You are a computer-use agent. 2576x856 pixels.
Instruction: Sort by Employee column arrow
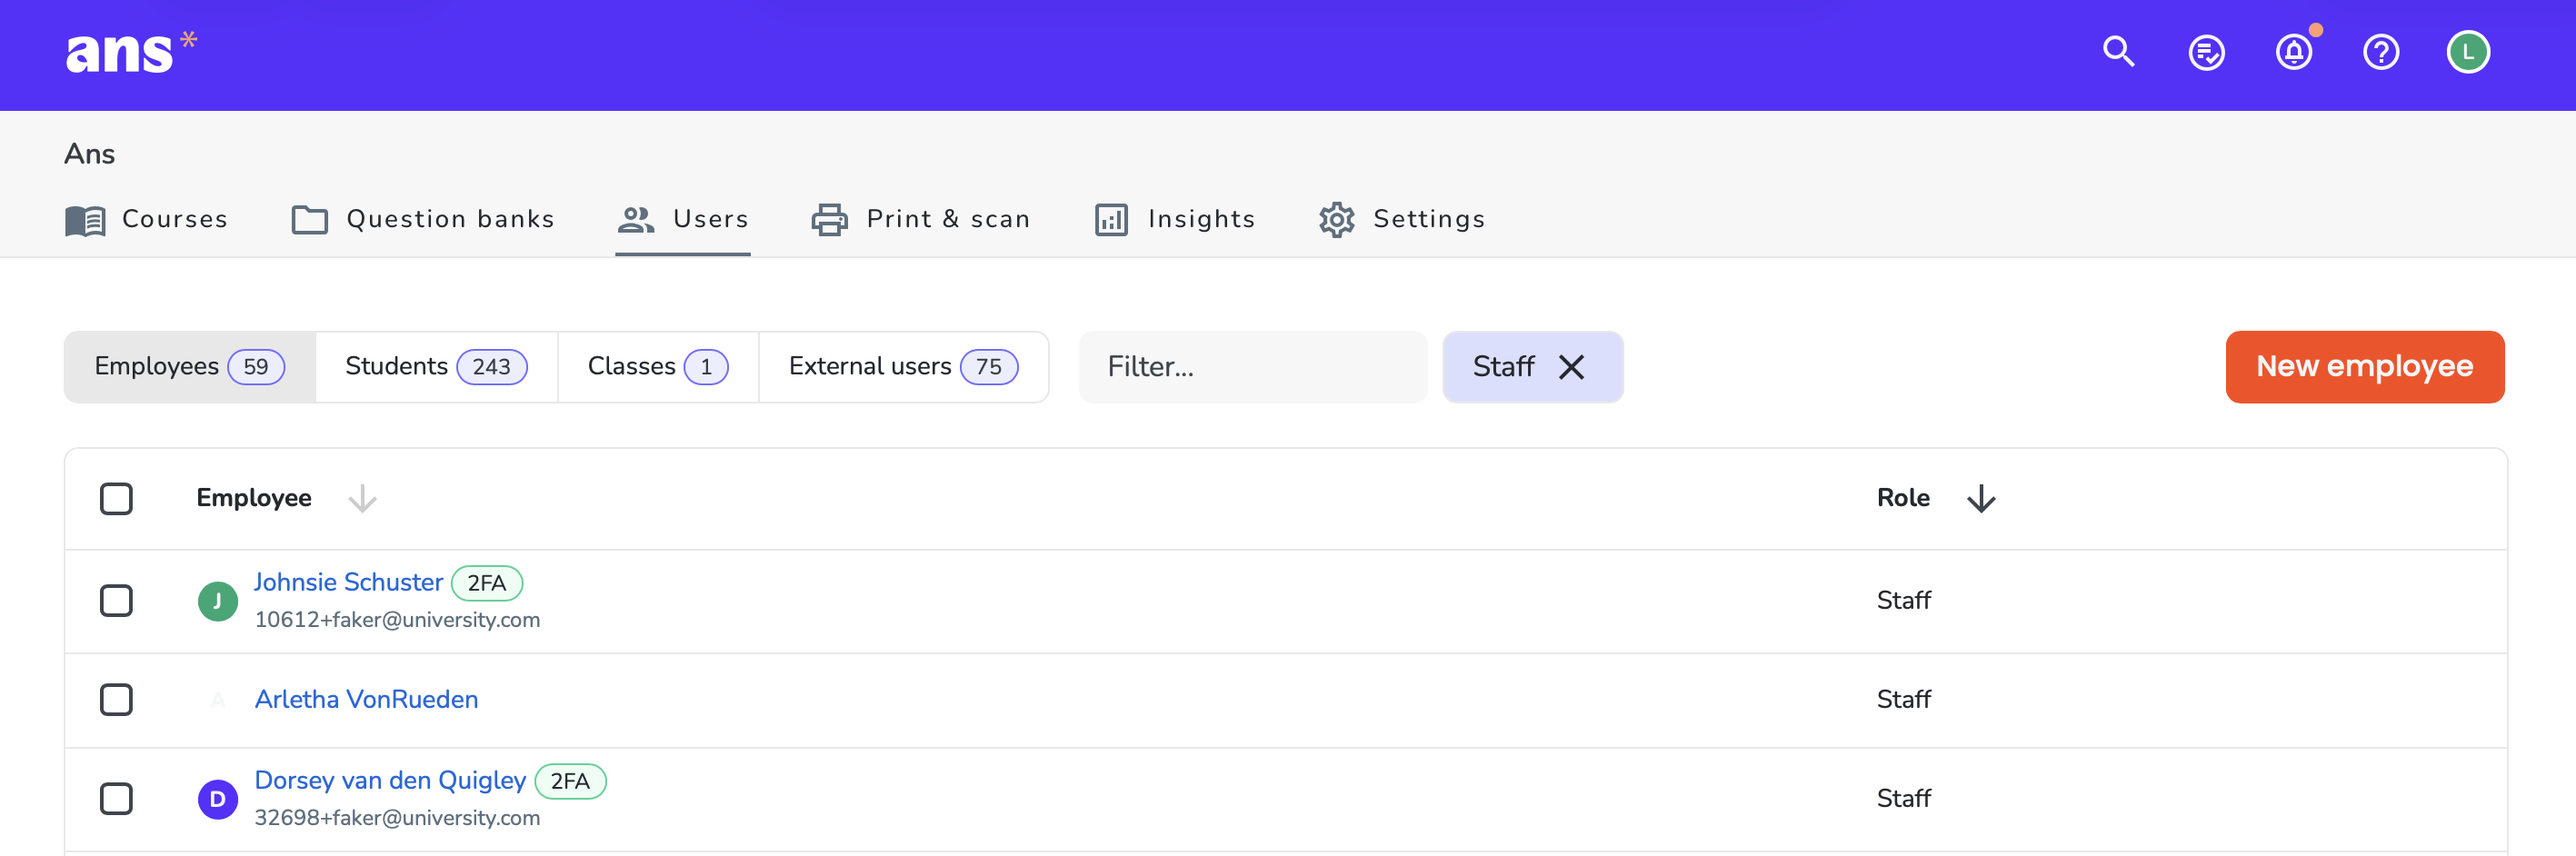(362, 498)
